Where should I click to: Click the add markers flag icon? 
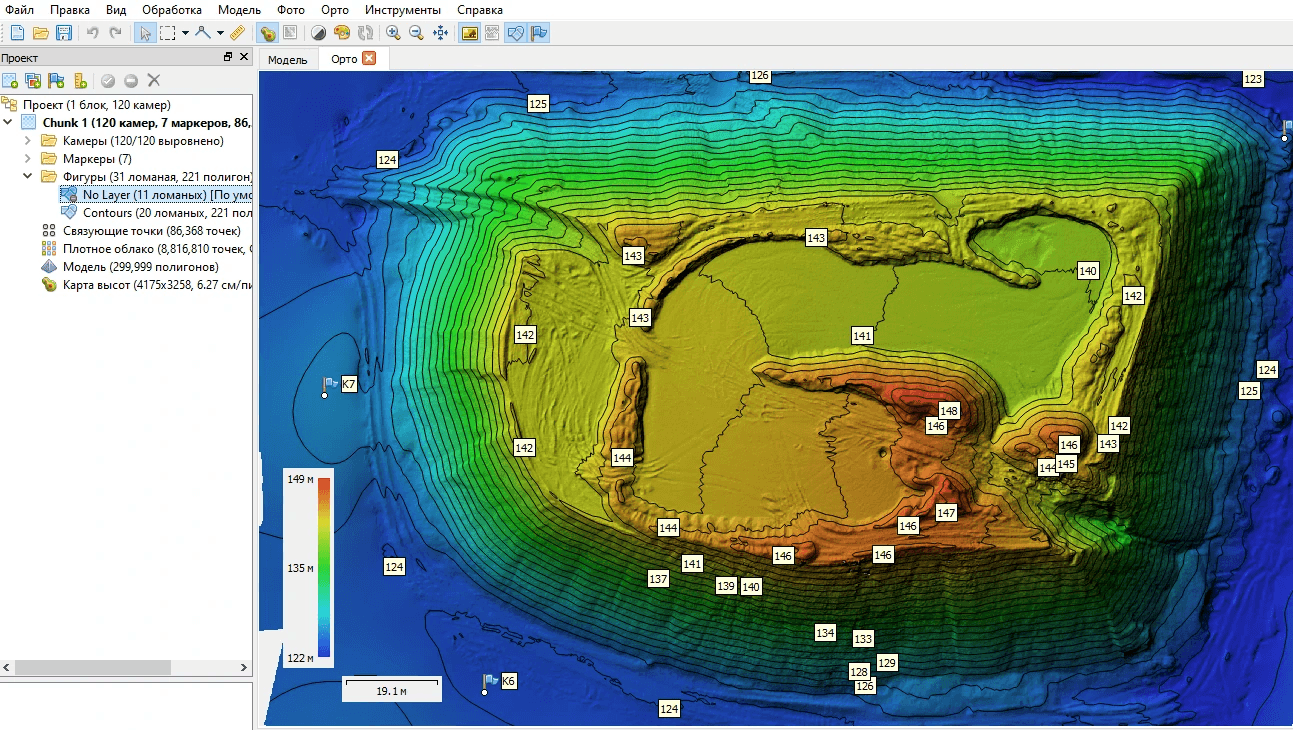click(56, 80)
